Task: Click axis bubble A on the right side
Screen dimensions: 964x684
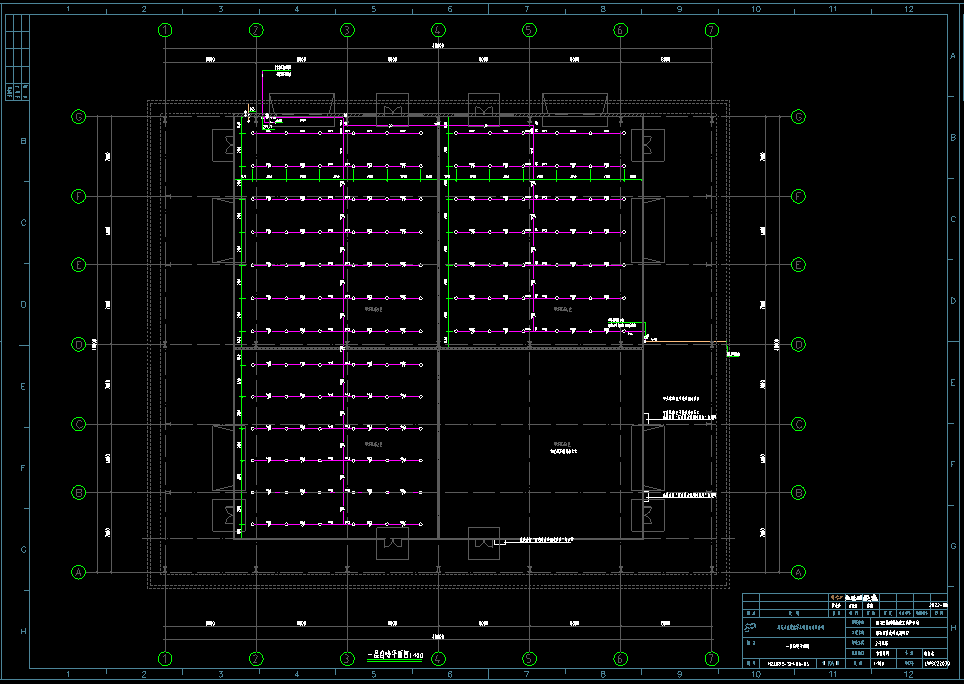Action: (798, 572)
